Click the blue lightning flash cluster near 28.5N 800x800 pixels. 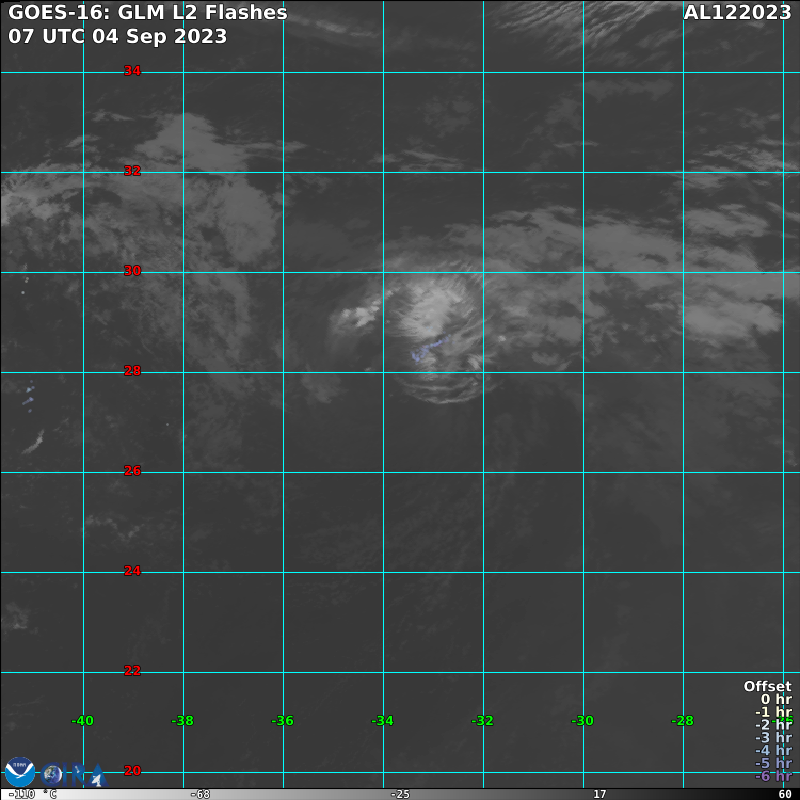(x=429, y=348)
